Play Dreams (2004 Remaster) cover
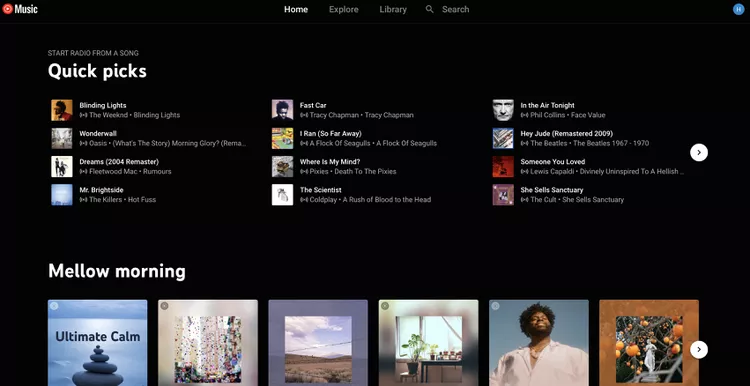 (x=62, y=166)
